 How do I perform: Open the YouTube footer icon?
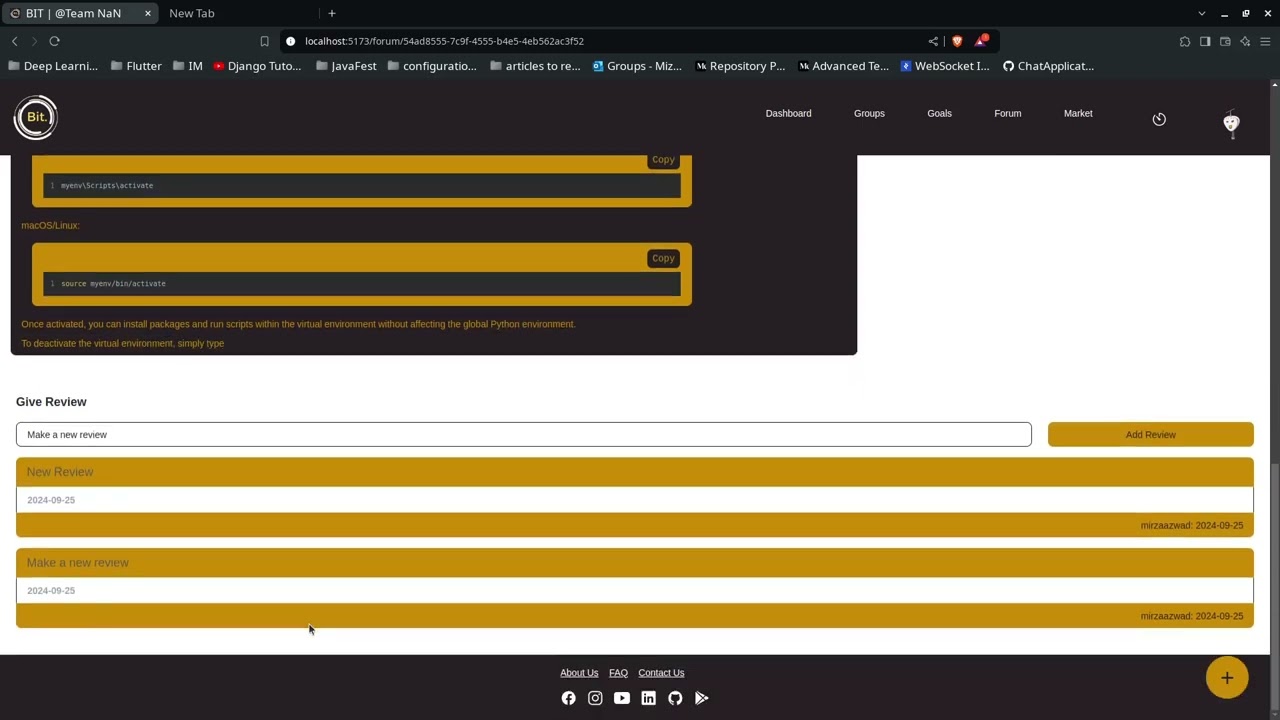pos(622,698)
